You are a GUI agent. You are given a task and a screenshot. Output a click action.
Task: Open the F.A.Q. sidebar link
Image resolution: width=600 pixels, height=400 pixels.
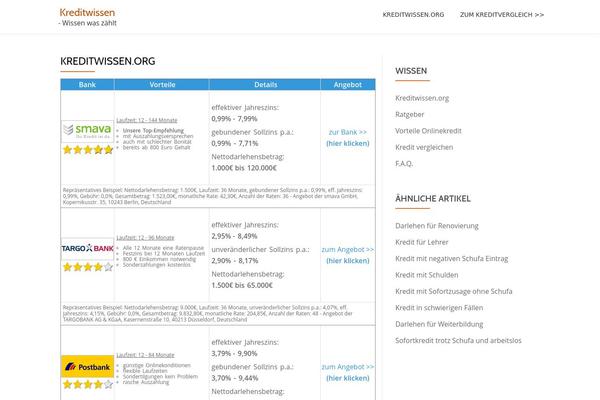[x=404, y=163]
